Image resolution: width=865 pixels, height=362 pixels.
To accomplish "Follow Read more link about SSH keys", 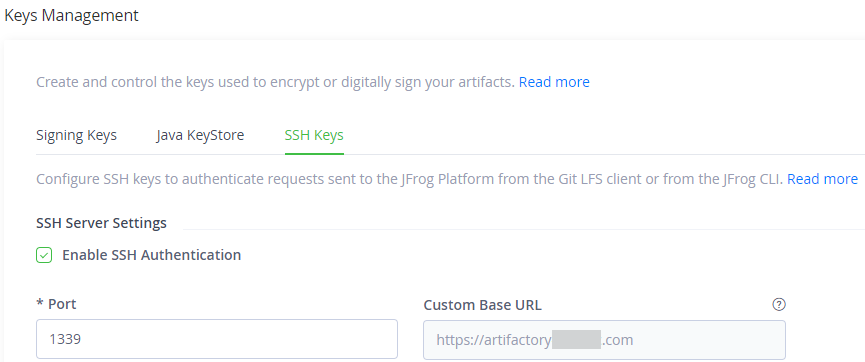I will [822, 179].
